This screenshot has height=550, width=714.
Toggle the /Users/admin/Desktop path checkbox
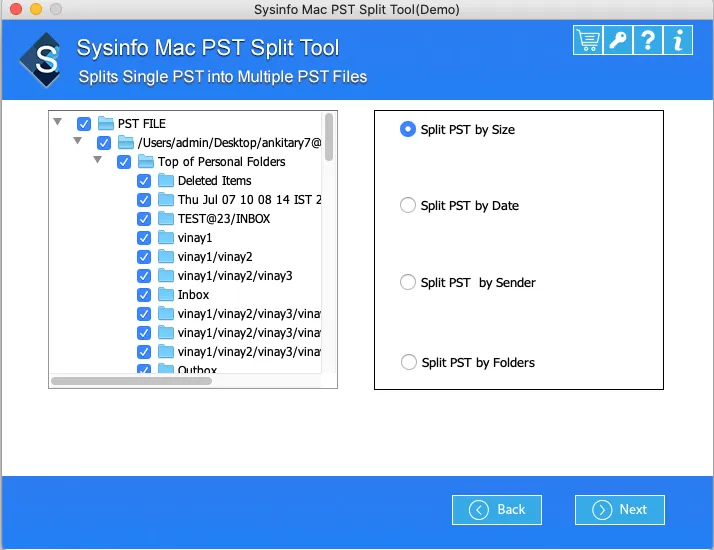pyautogui.click(x=104, y=143)
